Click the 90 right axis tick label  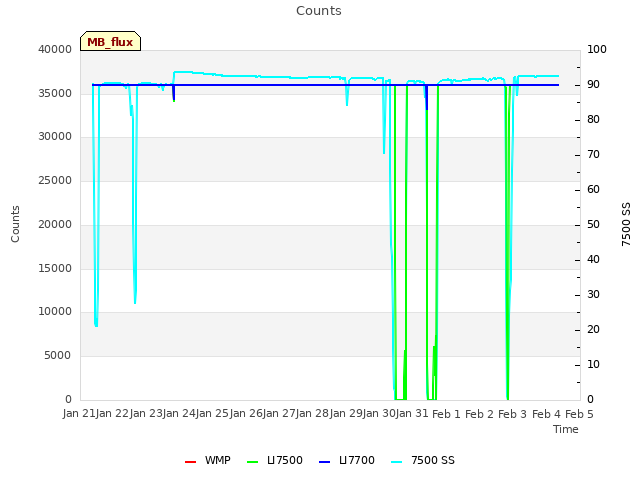point(593,84)
